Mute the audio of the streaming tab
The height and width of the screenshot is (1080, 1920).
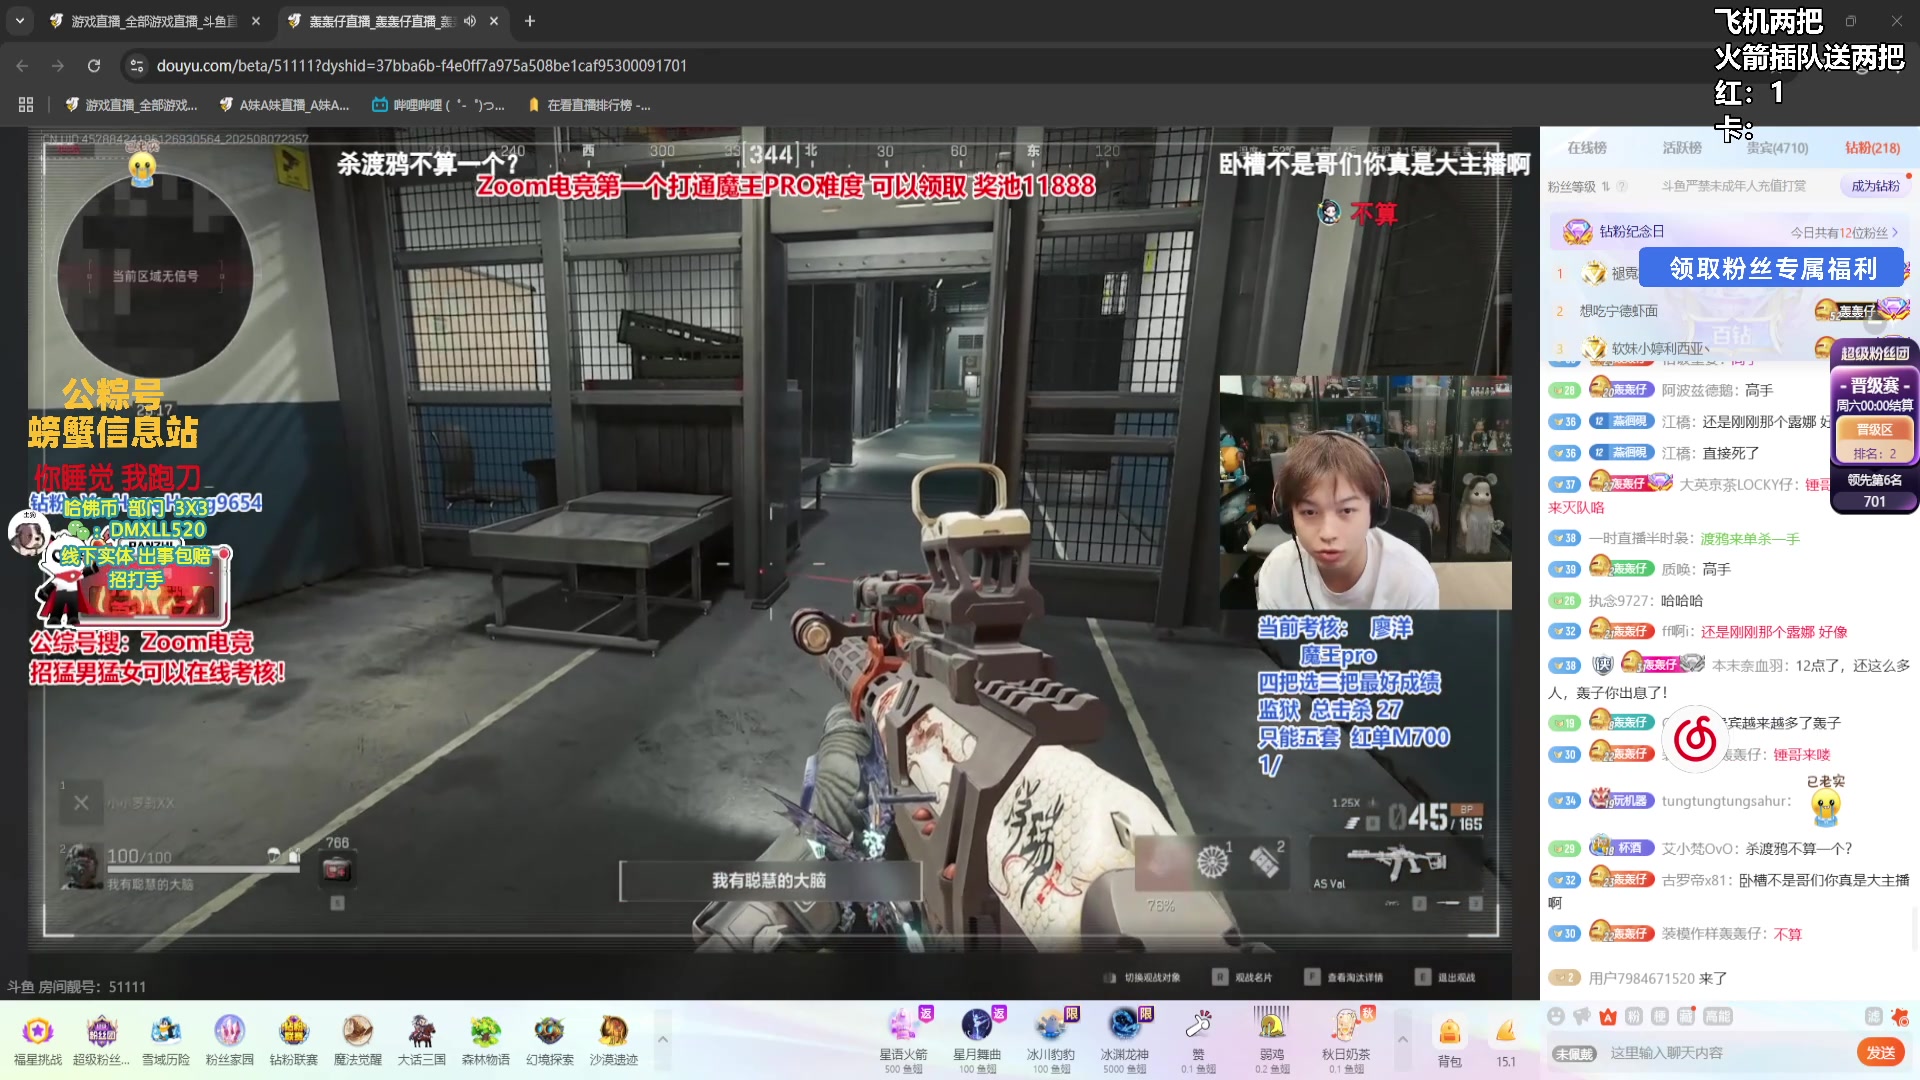pyautogui.click(x=470, y=21)
